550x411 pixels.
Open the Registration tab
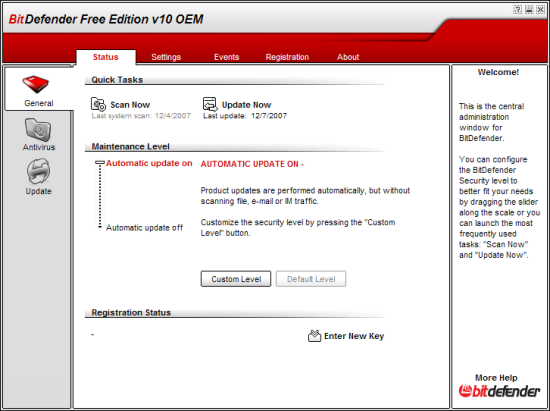tap(287, 57)
